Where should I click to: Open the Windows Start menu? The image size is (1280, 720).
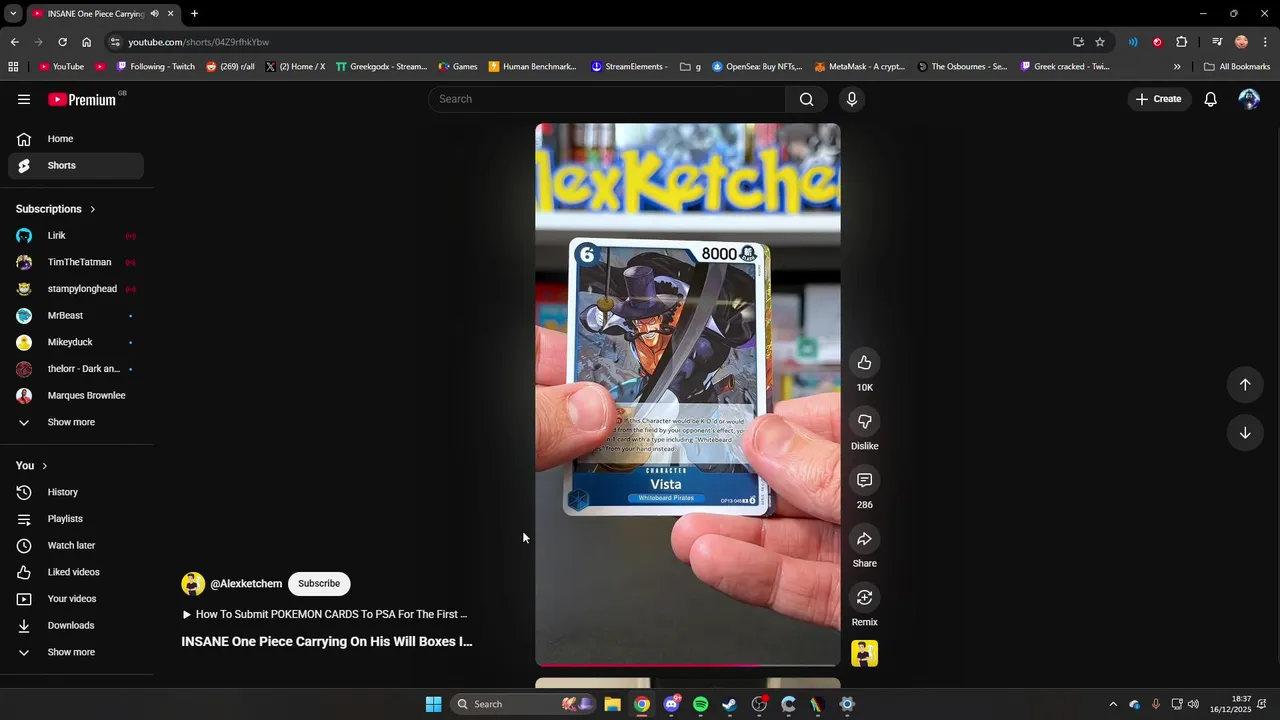(433, 704)
